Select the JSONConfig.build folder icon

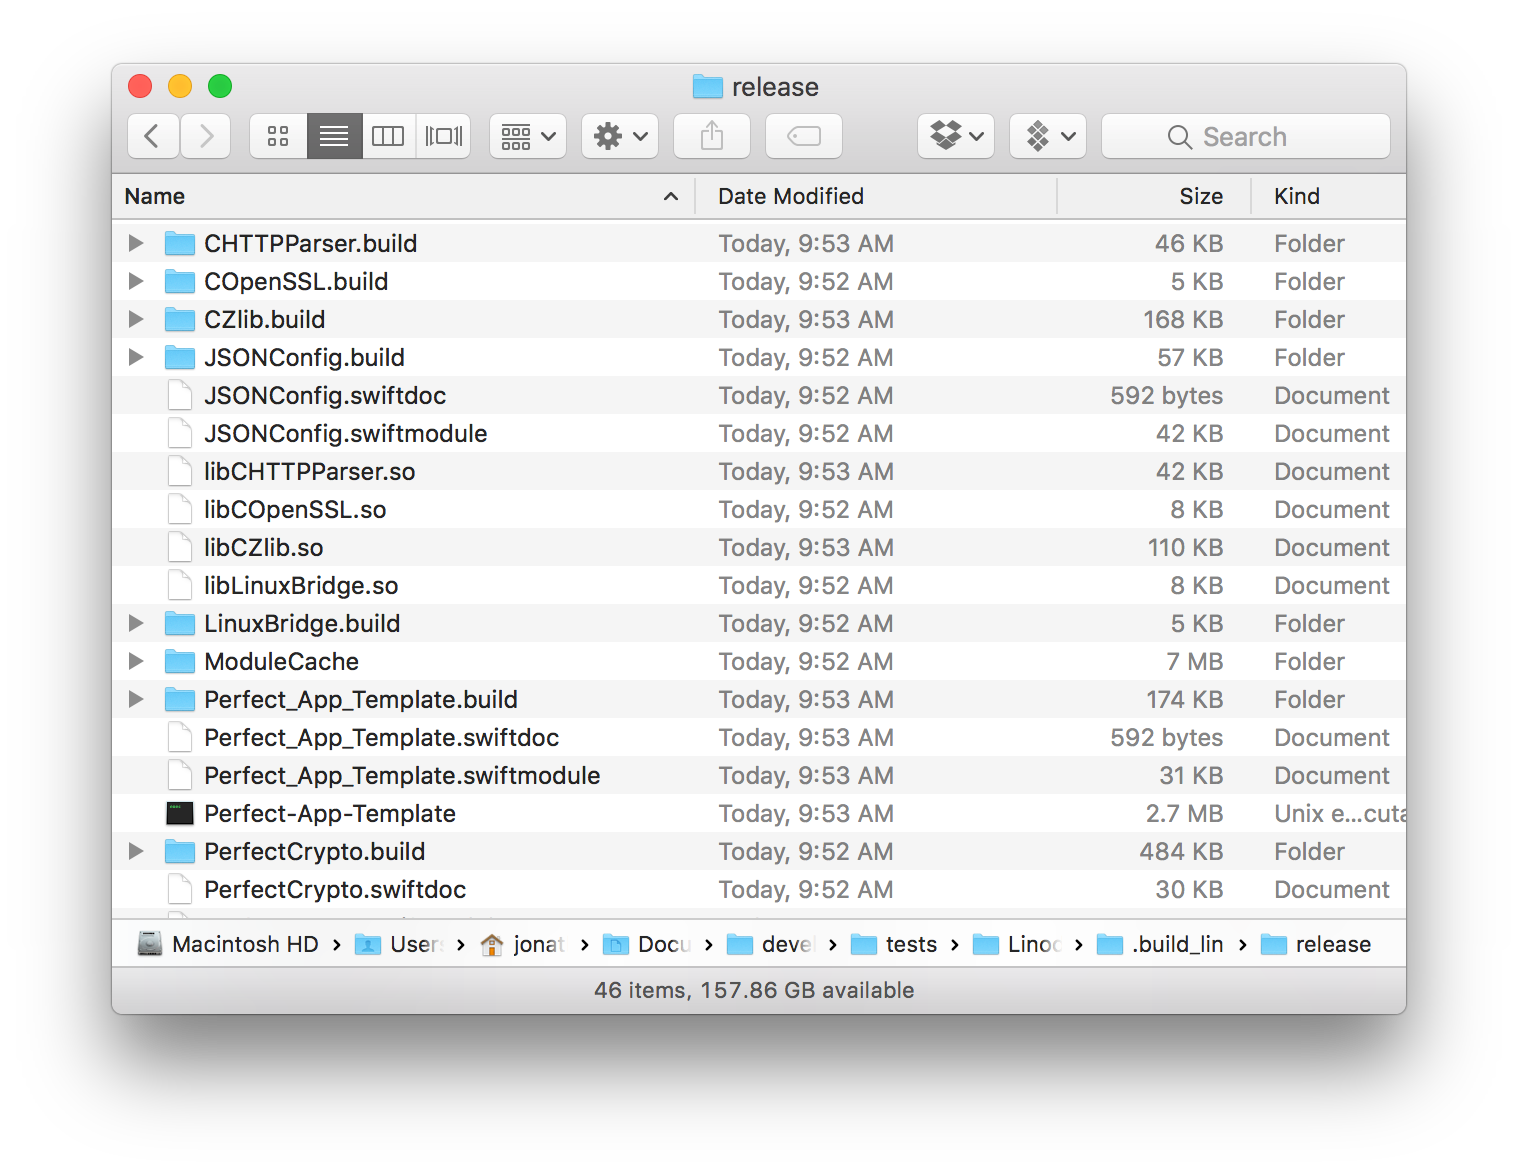180,357
